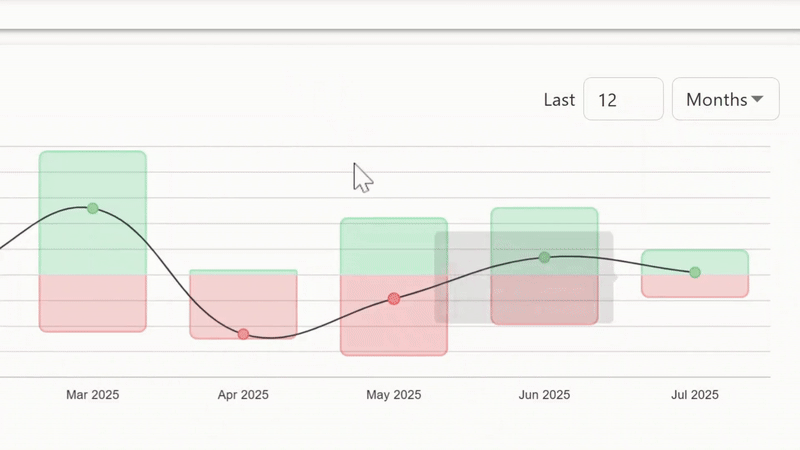Image resolution: width=800 pixels, height=450 pixels.
Task: Click the Mar 2025 green data point
Action: pyautogui.click(x=92, y=208)
